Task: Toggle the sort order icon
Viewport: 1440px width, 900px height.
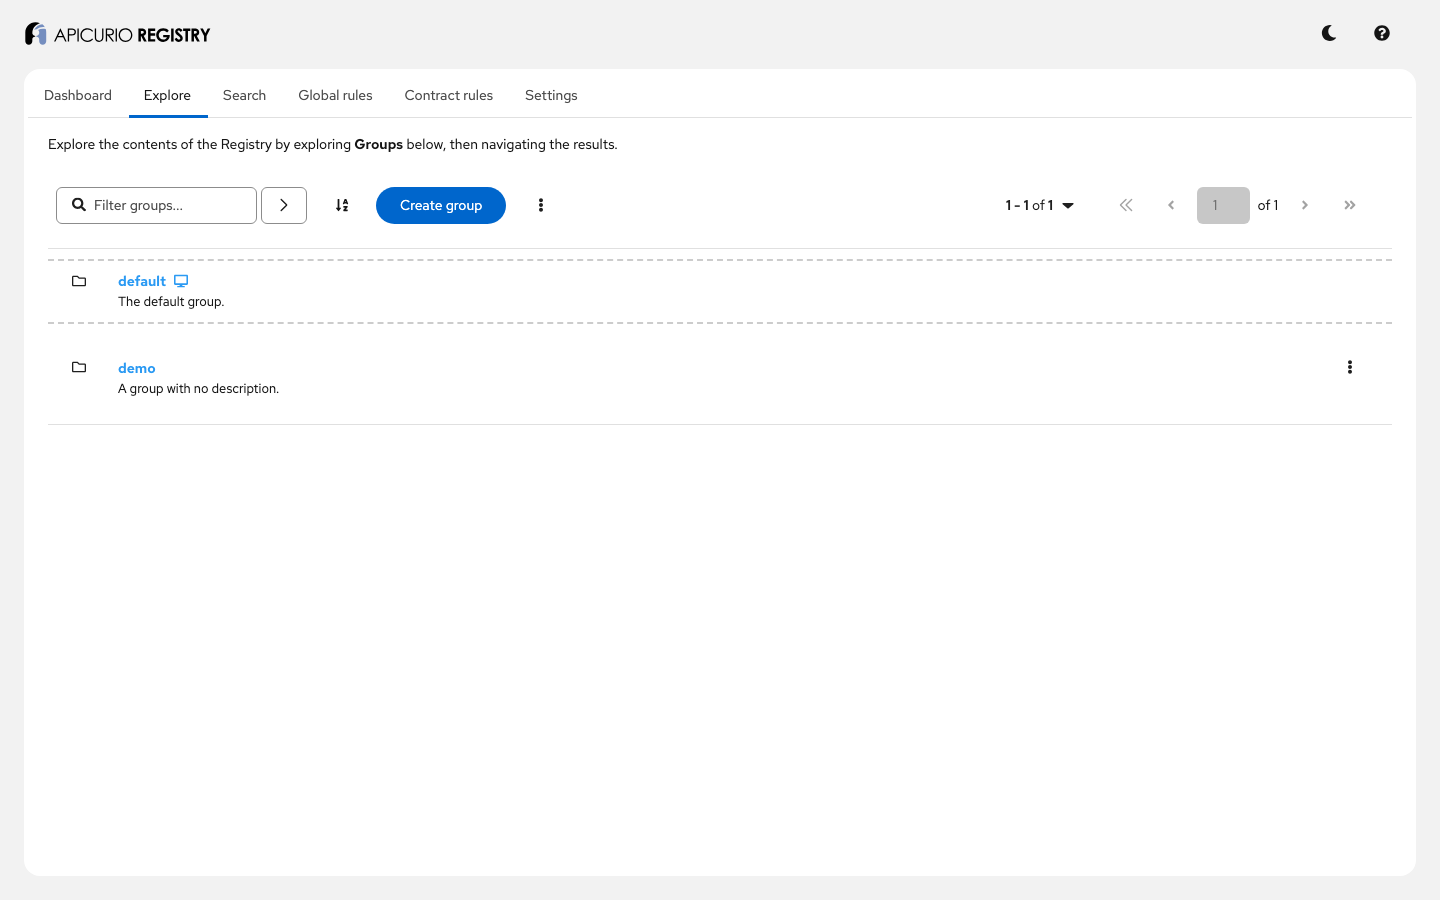Action: tap(342, 205)
